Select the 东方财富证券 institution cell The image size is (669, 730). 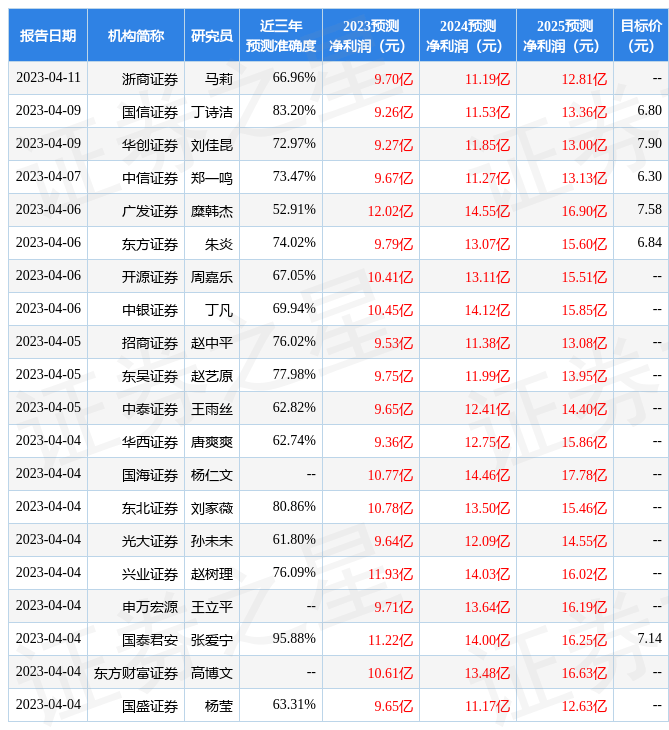point(136,673)
